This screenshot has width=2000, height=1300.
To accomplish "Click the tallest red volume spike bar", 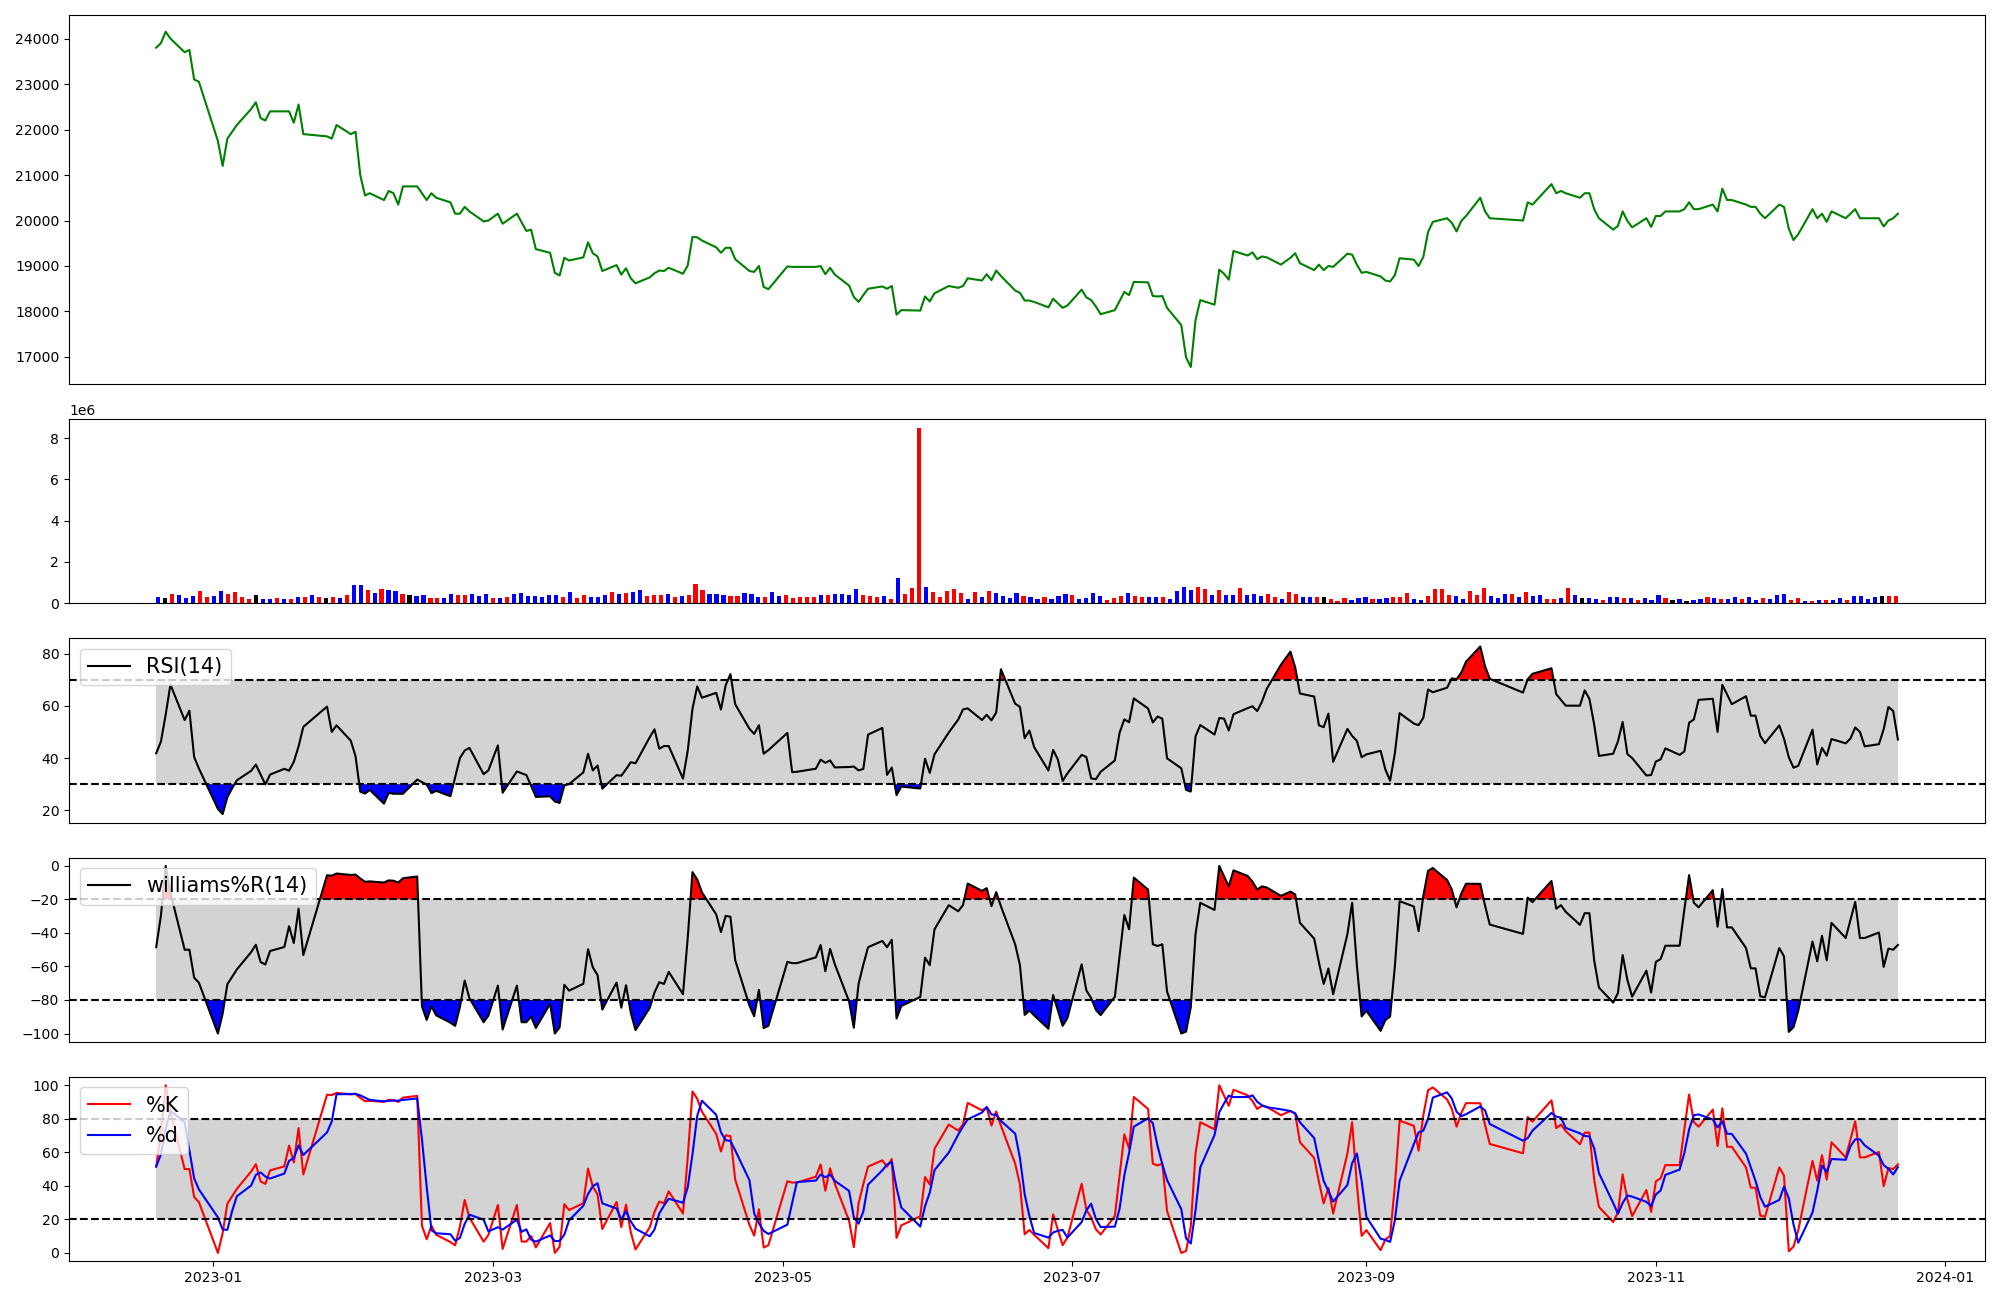I will pos(919,515).
